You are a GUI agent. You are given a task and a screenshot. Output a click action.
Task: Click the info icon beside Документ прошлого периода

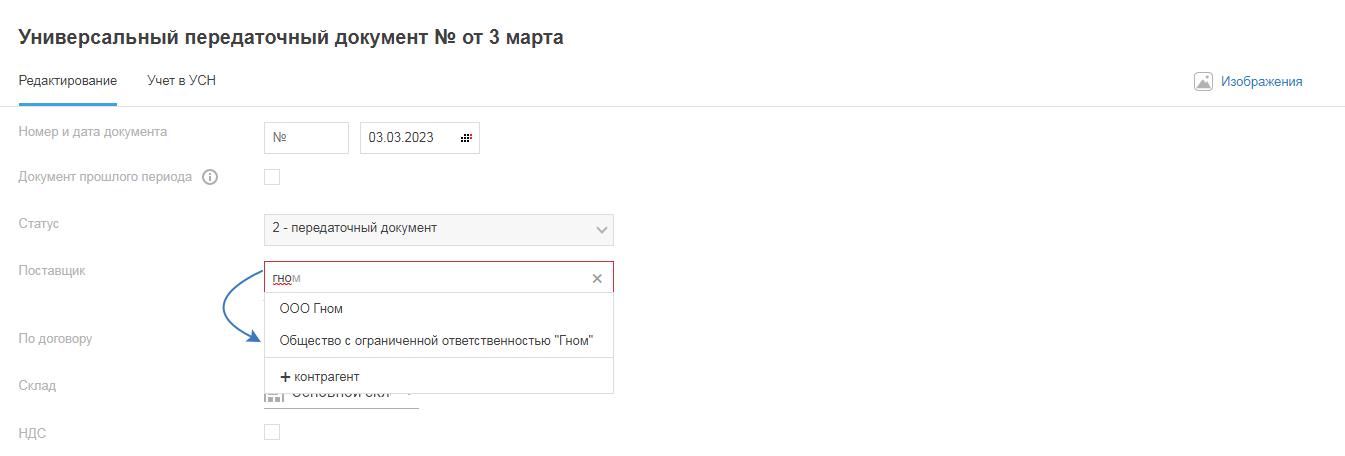click(x=210, y=178)
